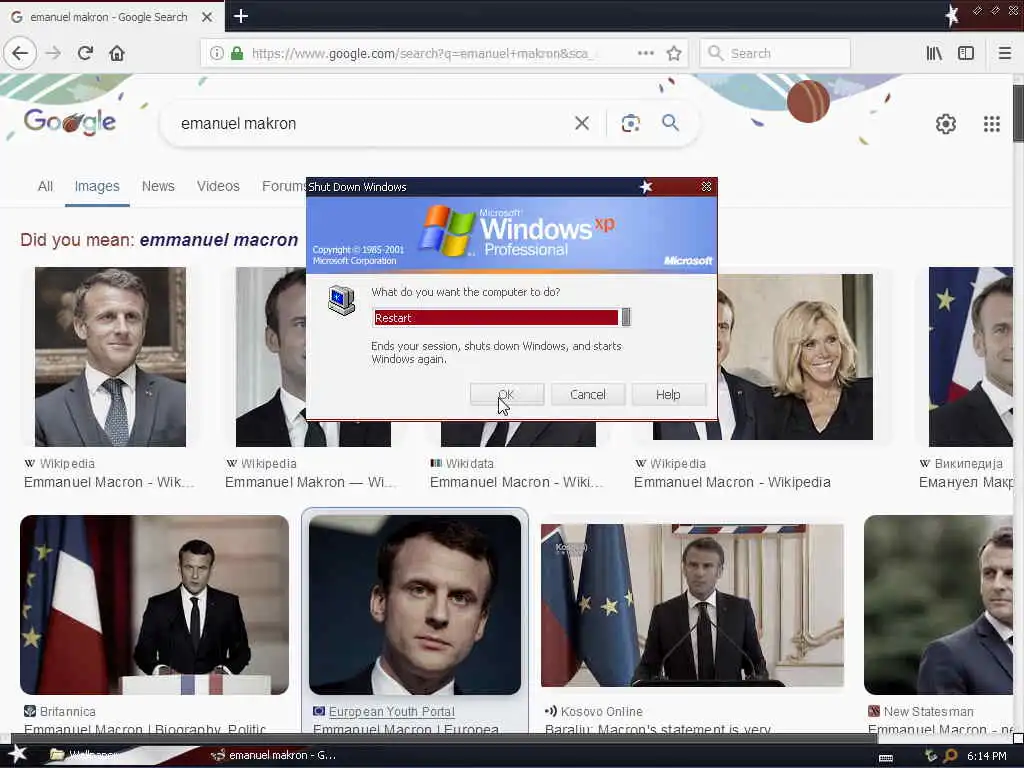Focus the Firefox Search box
Viewport: 1024px width, 768px height.
[775, 54]
